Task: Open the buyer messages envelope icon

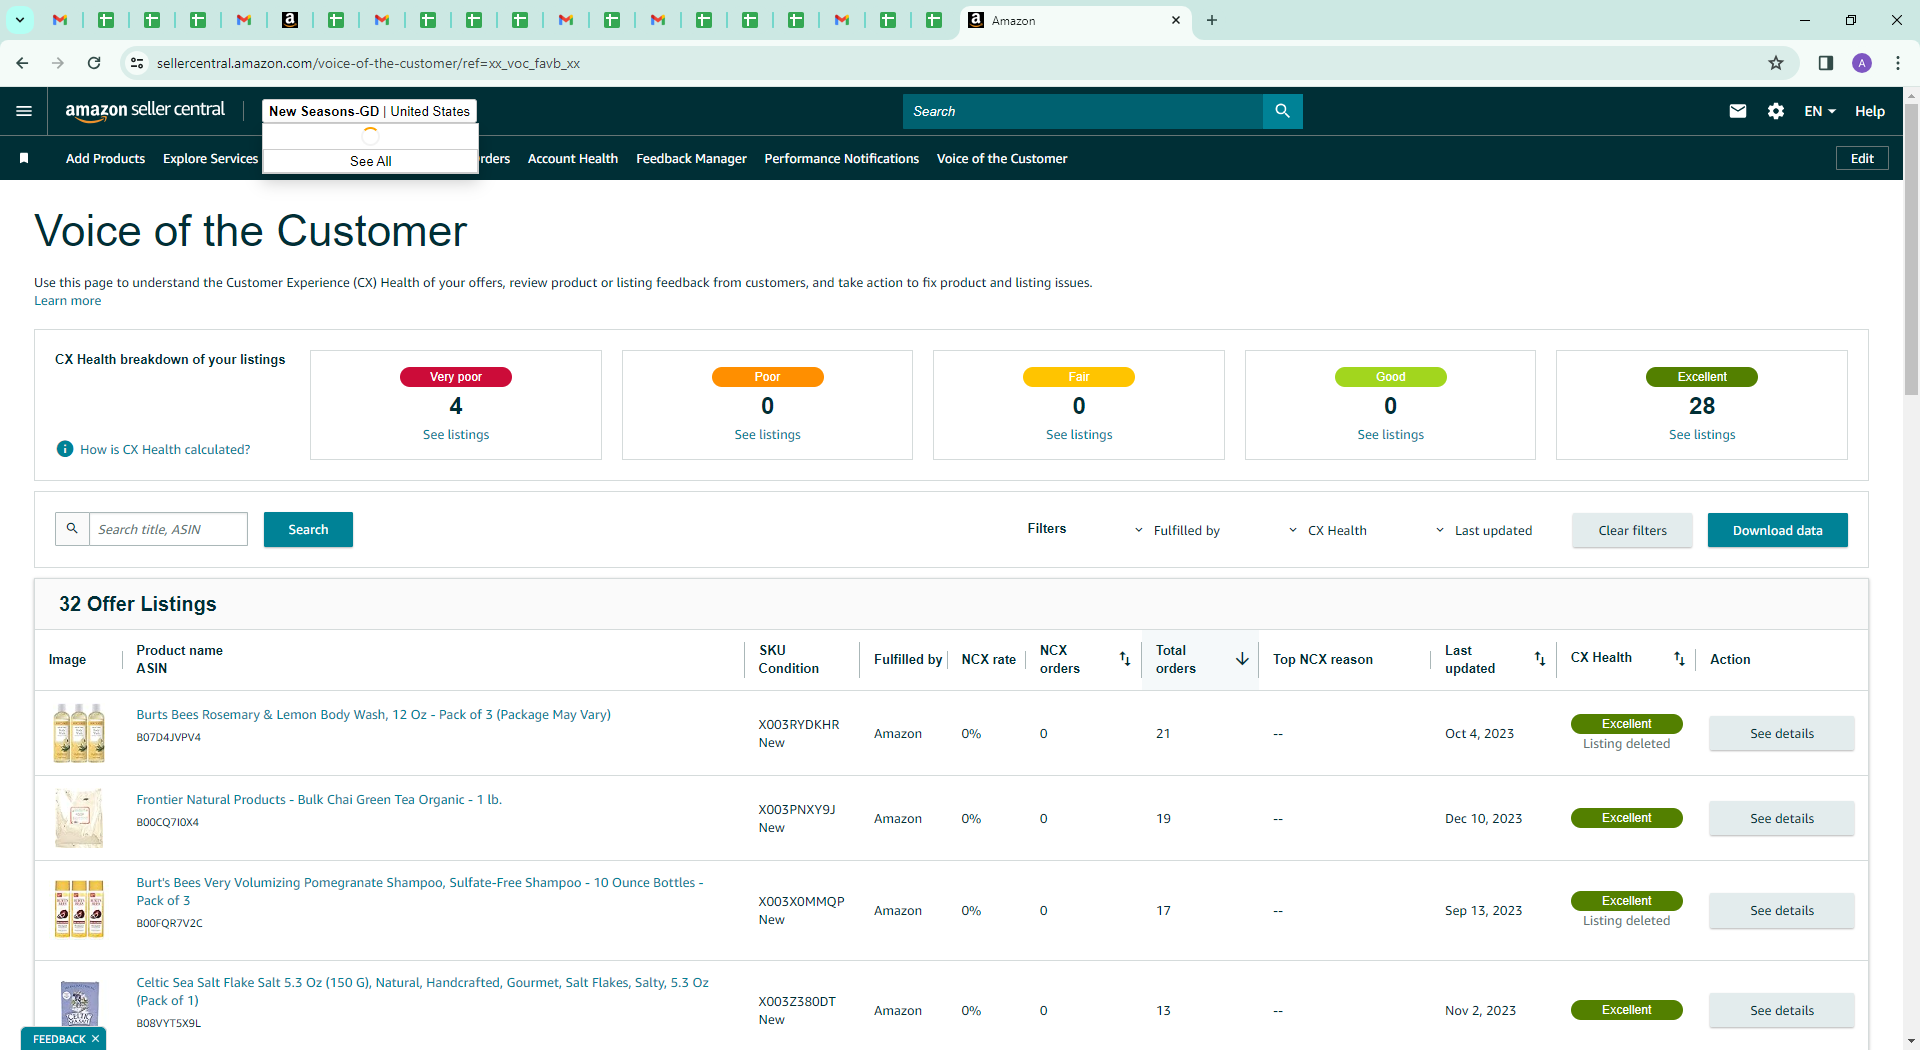Action: click(x=1738, y=111)
